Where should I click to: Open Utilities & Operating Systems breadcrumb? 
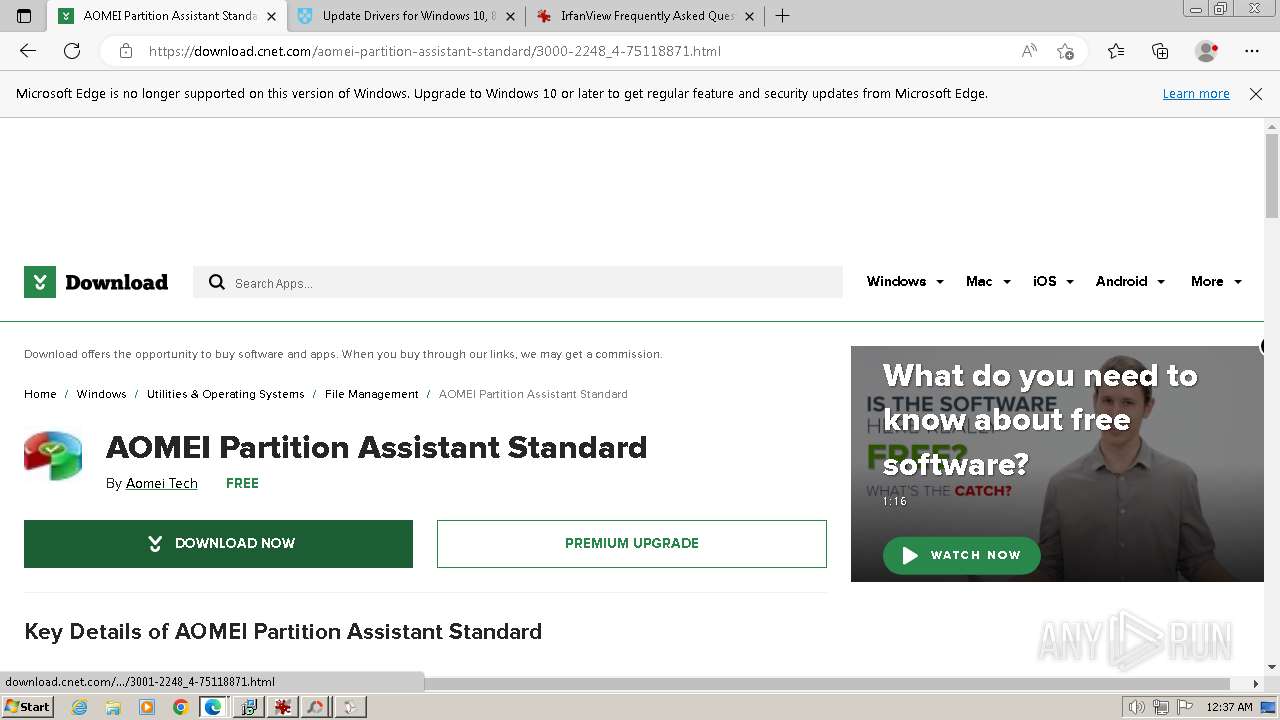225,394
